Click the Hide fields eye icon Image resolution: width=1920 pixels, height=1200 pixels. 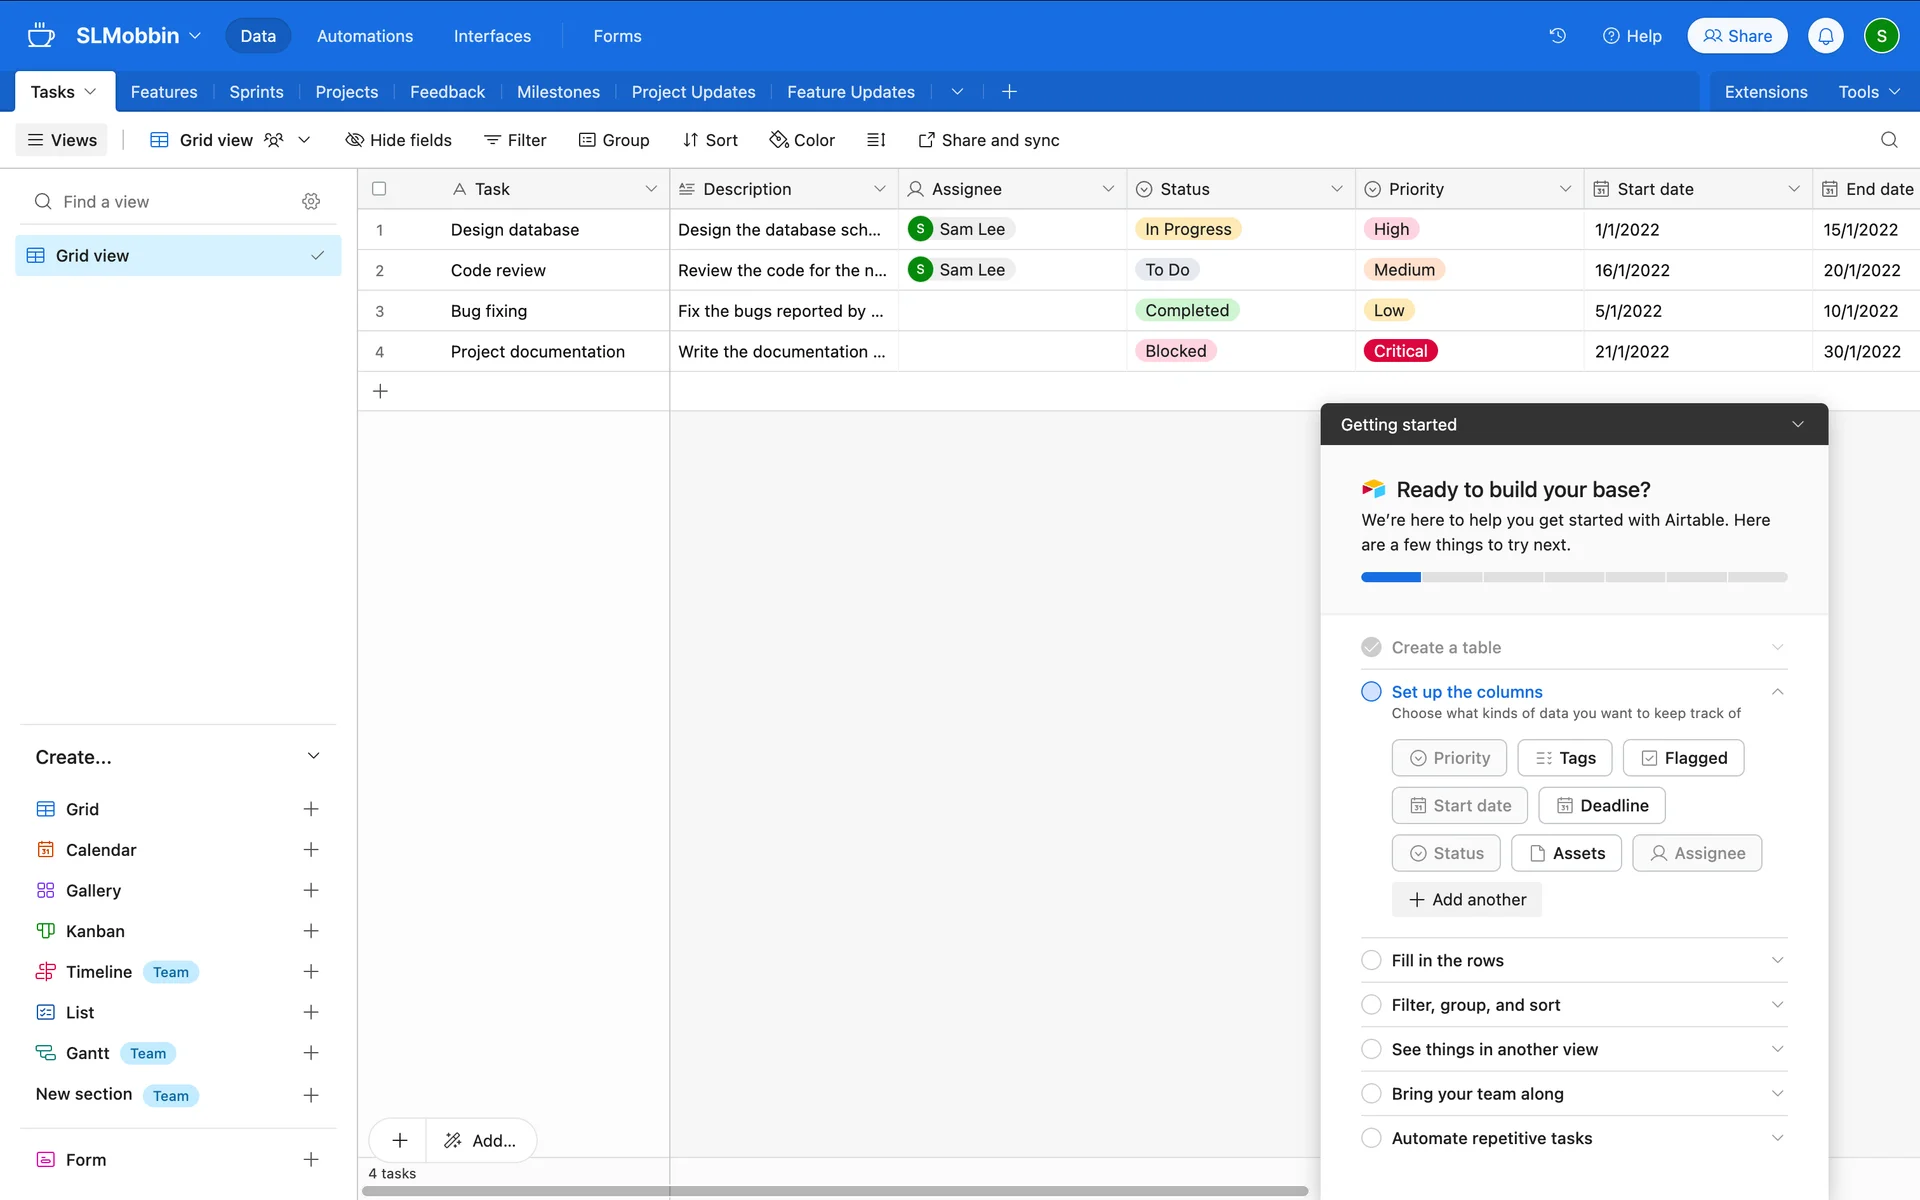[x=354, y=140]
